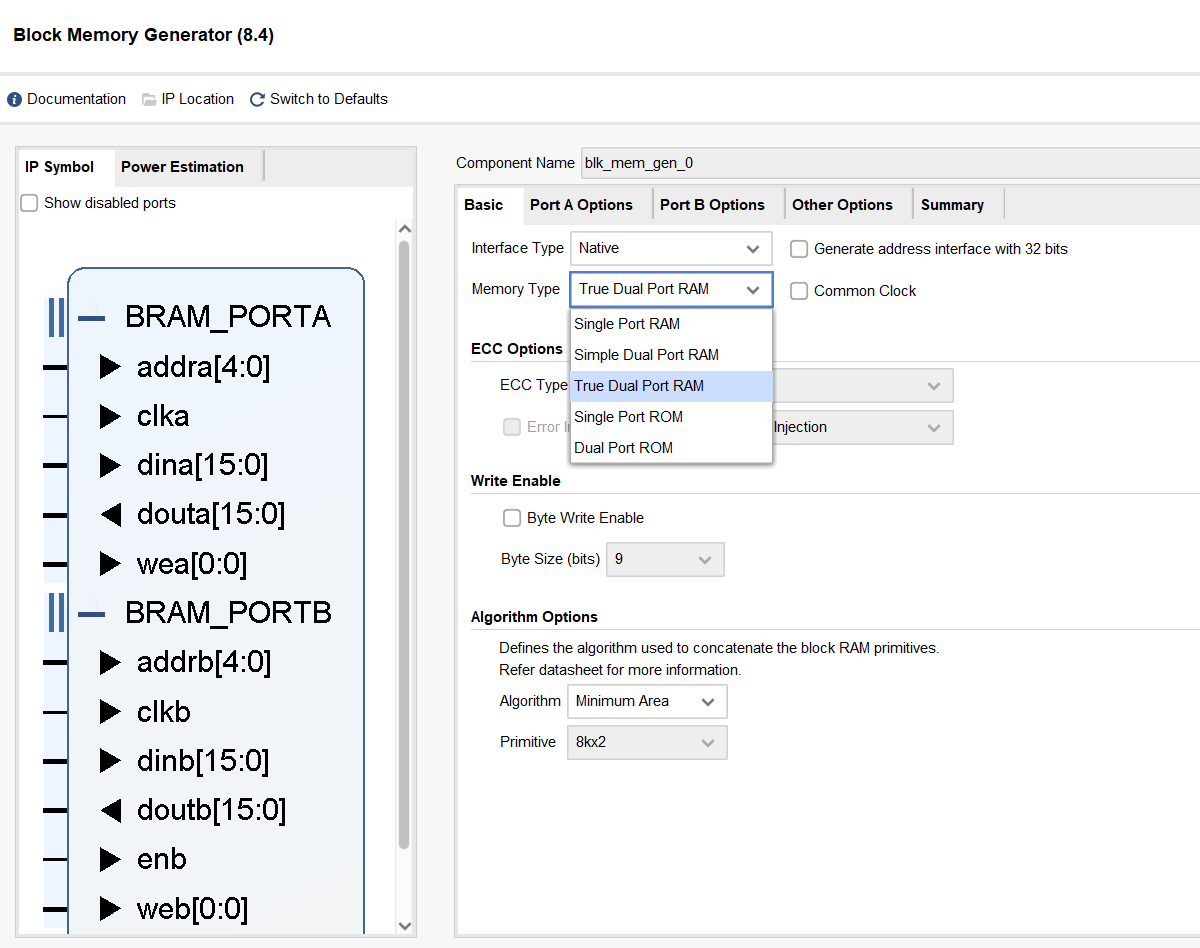Viewport: 1200px width, 948px height.
Task: Collapse the BRAM_PORTA minus icon
Action: coord(91,317)
